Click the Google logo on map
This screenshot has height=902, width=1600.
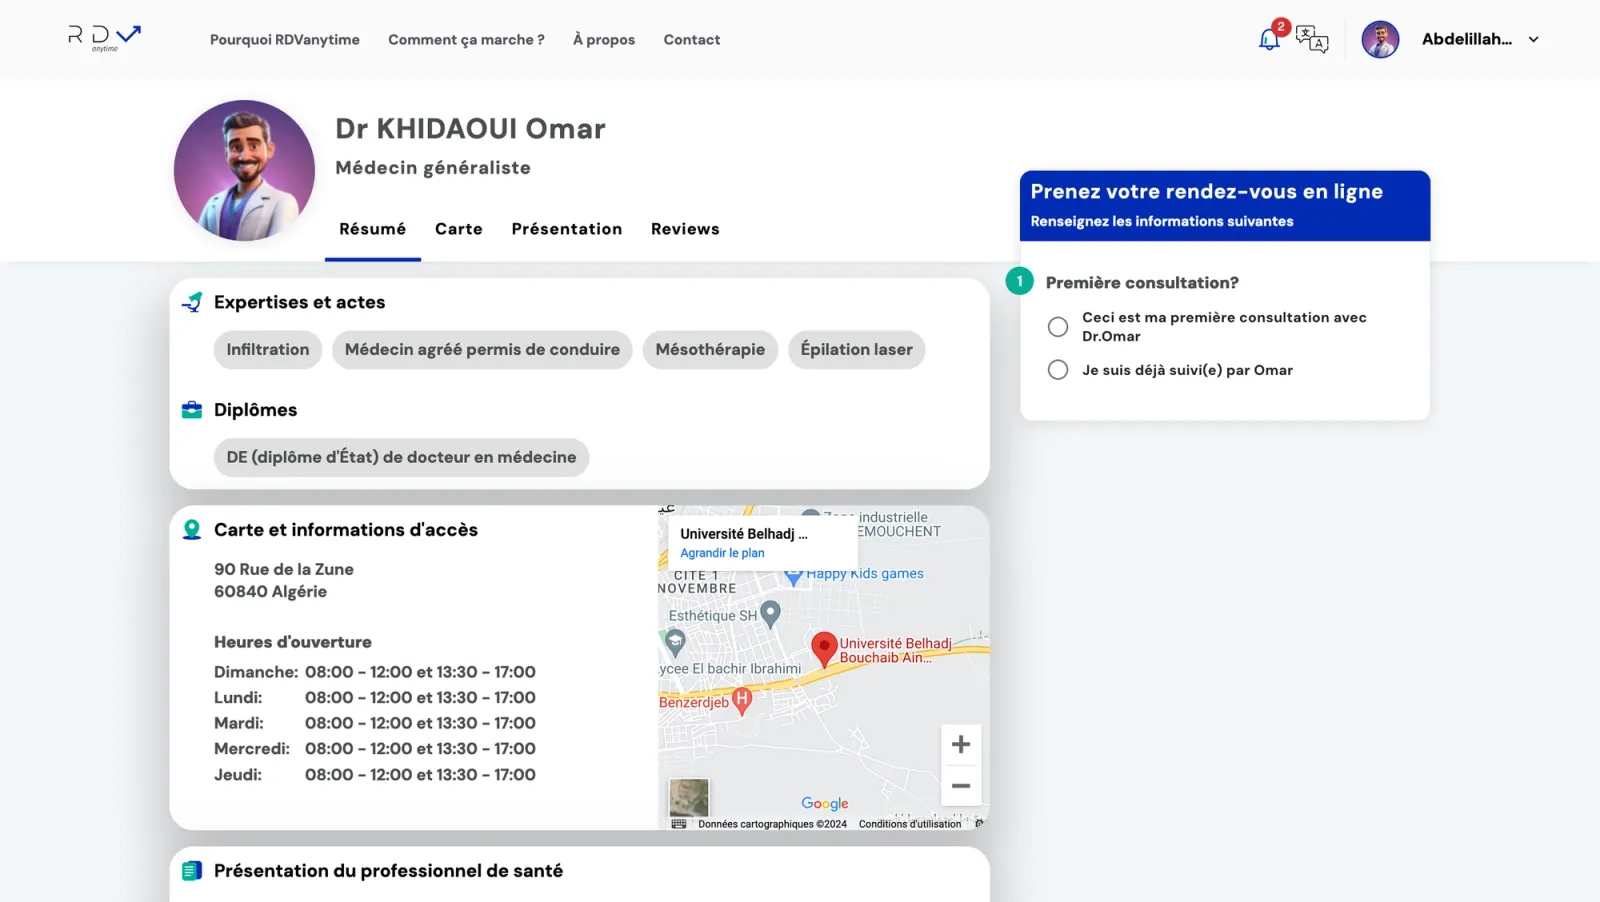pos(825,803)
